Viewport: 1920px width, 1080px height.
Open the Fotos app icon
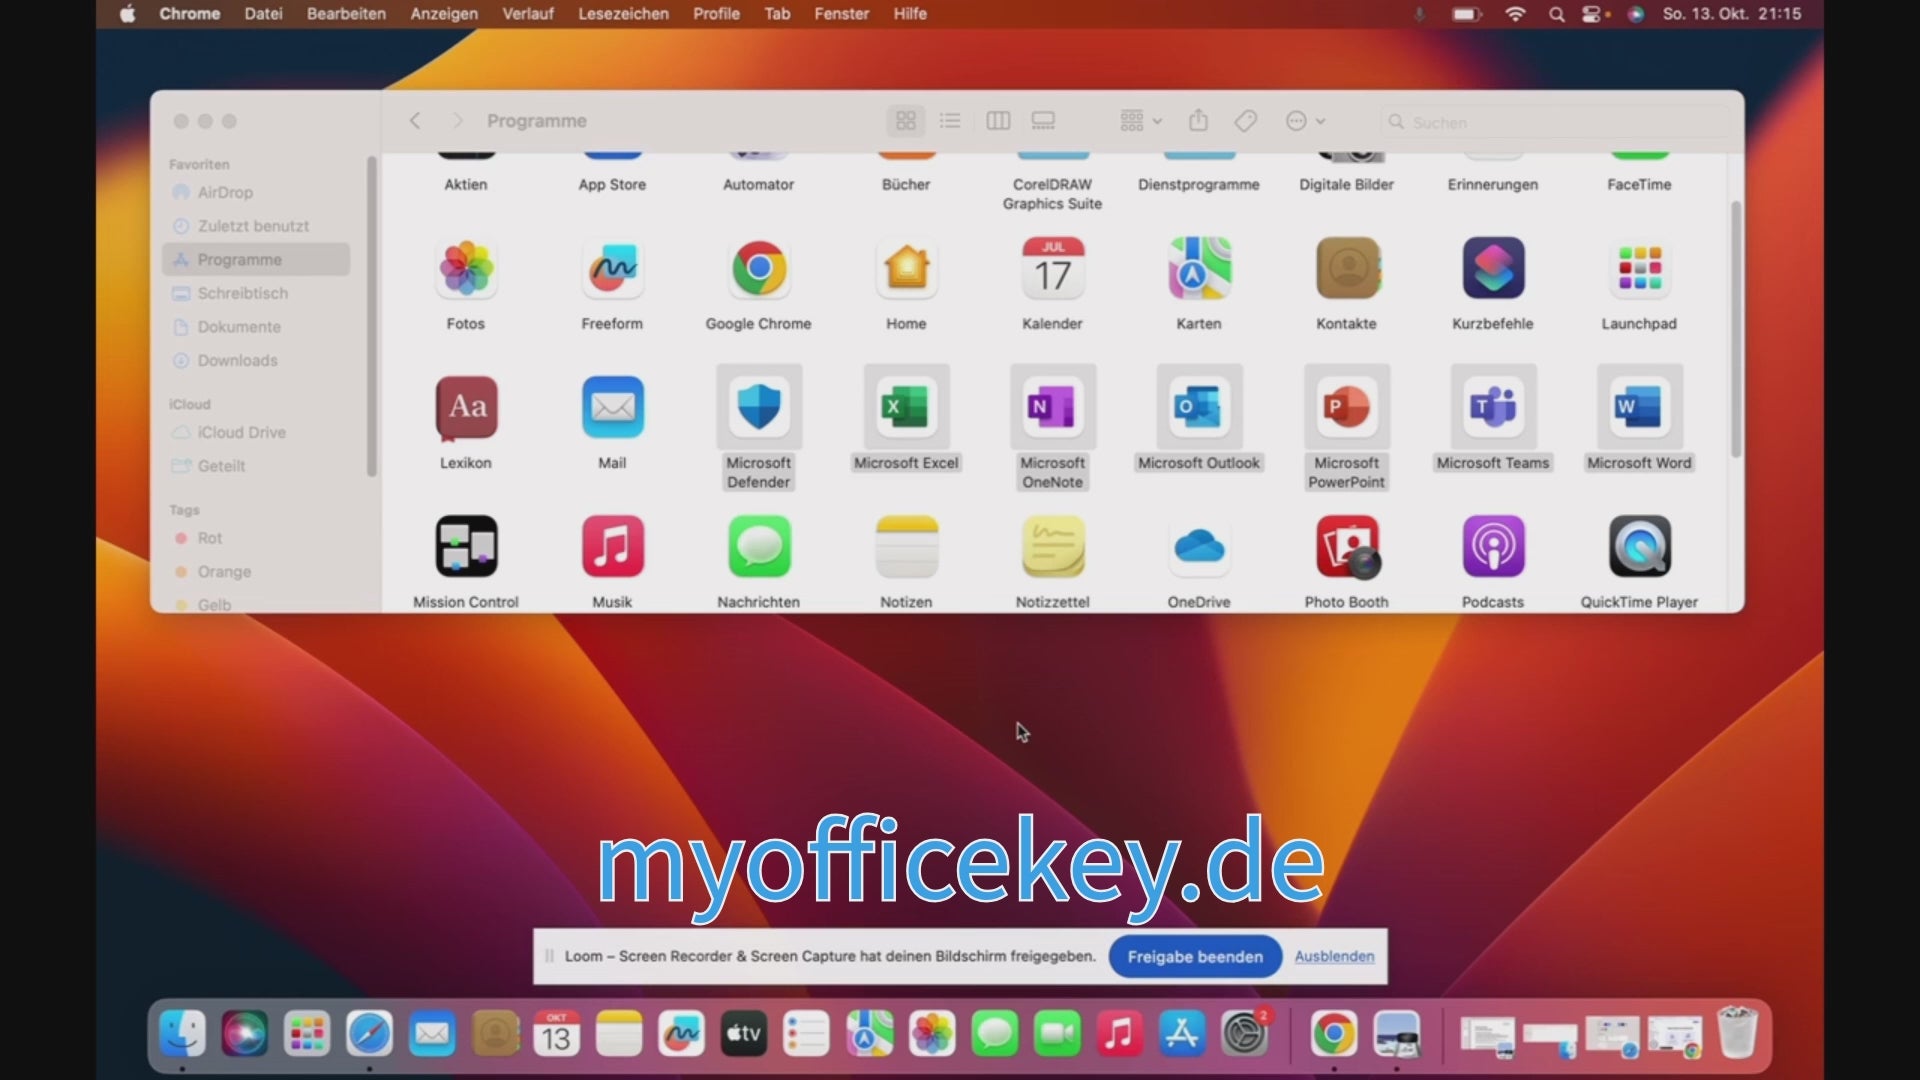pyautogui.click(x=466, y=269)
